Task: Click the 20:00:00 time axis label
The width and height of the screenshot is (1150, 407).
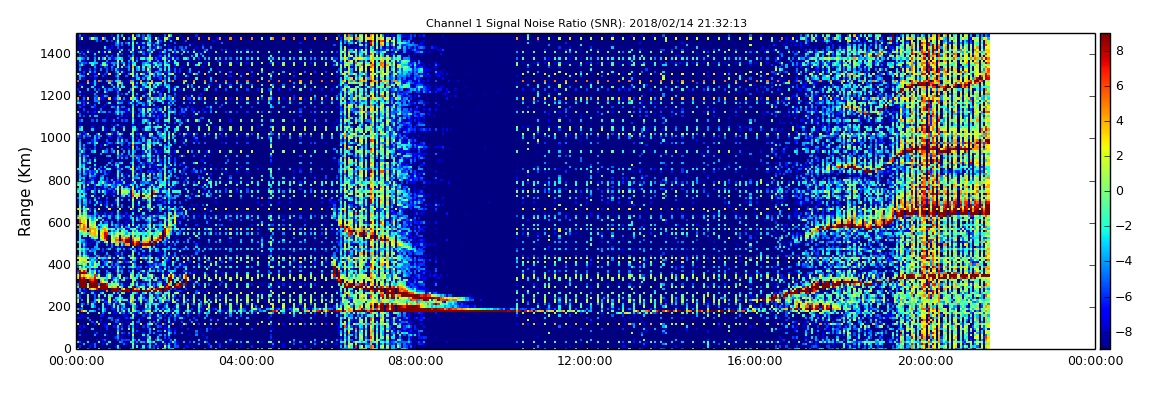Action: click(x=925, y=361)
